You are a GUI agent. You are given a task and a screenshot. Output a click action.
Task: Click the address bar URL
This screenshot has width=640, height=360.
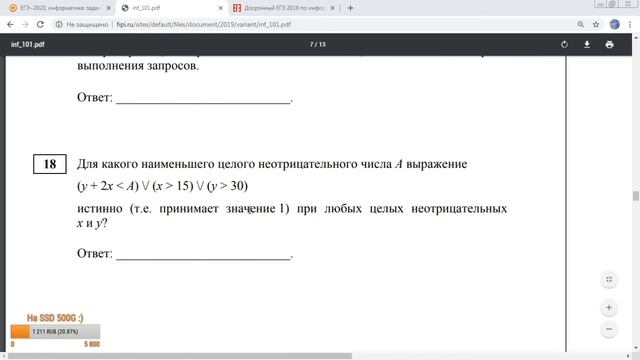point(203,24)
